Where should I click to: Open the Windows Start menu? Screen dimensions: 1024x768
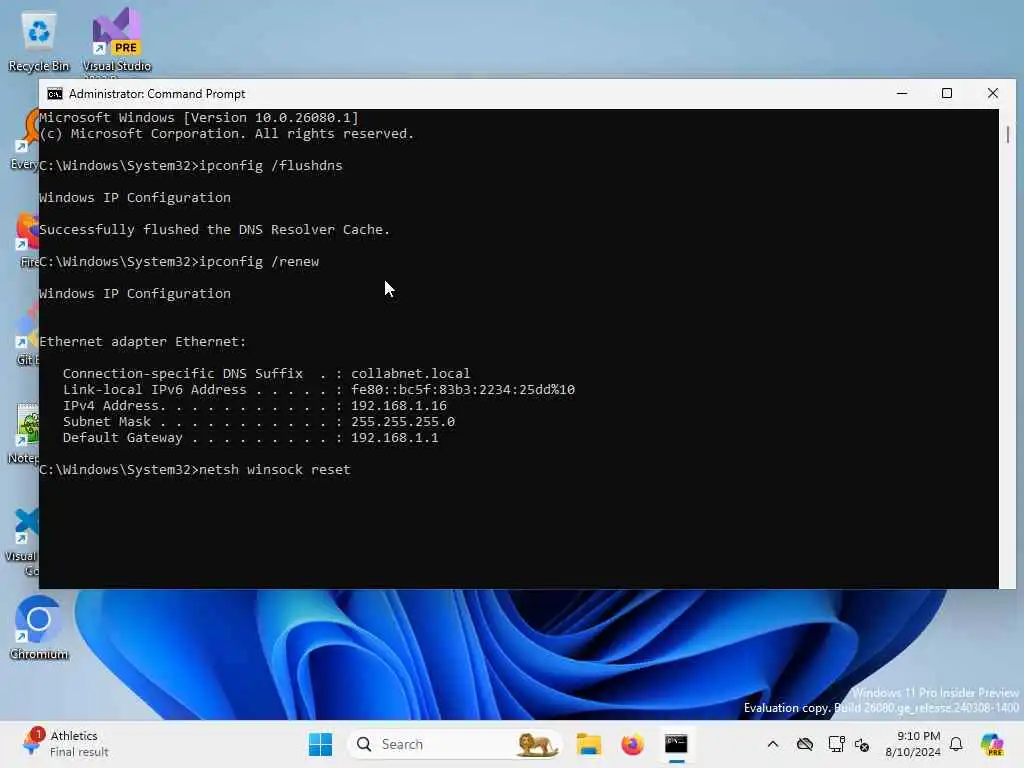pos(320,744)
